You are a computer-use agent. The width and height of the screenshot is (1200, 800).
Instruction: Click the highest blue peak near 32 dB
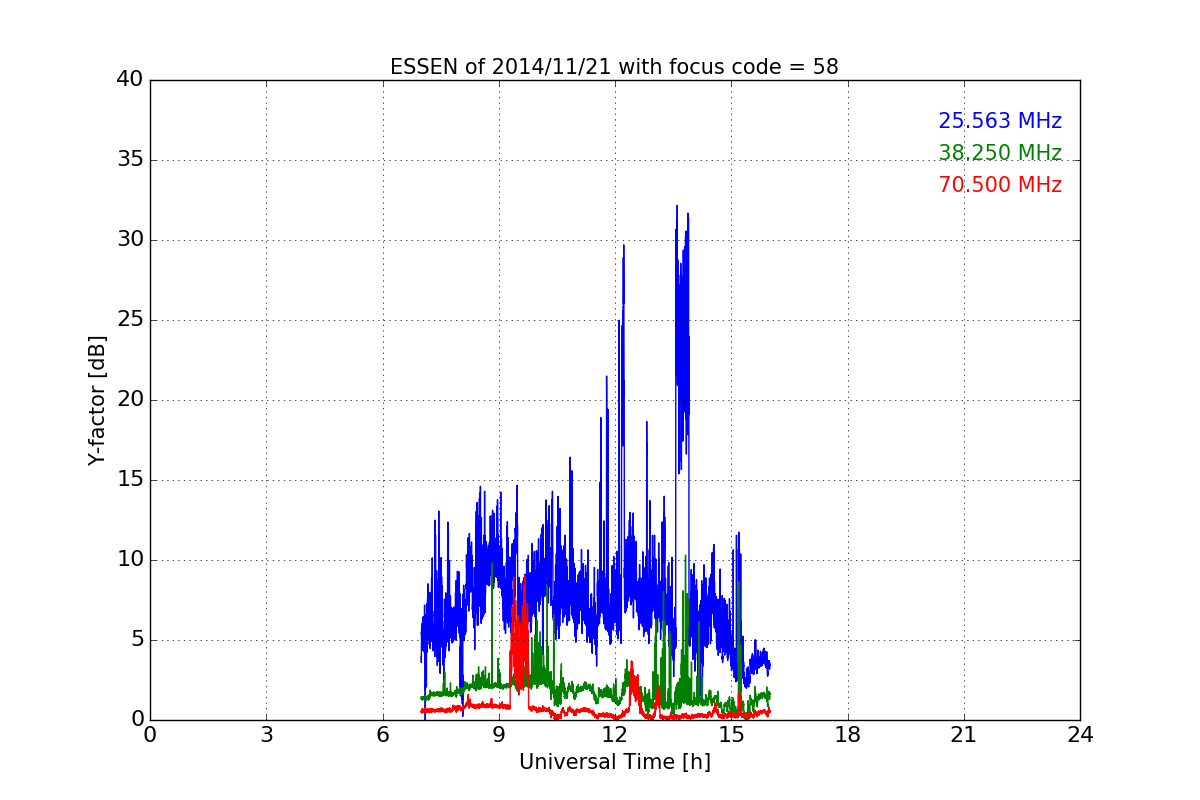point(677,207)
